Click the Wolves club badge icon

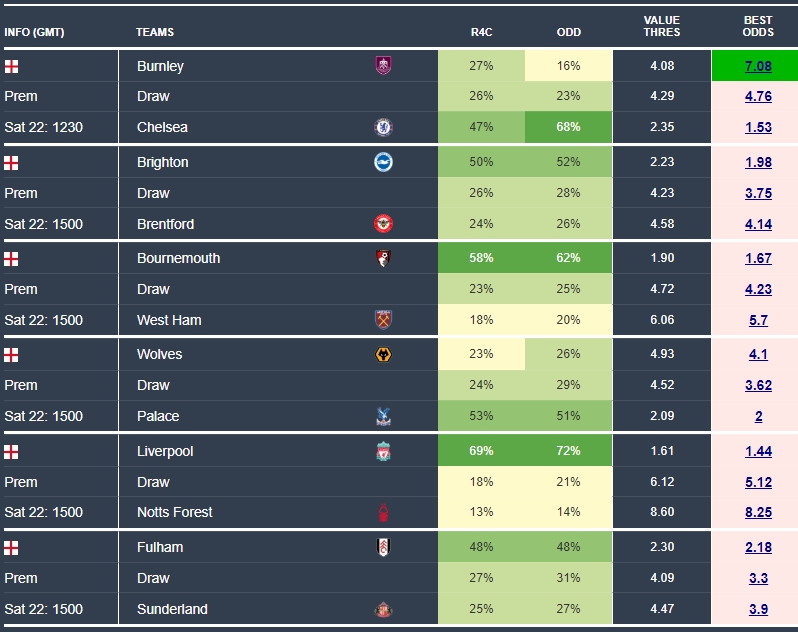(383, 354)
